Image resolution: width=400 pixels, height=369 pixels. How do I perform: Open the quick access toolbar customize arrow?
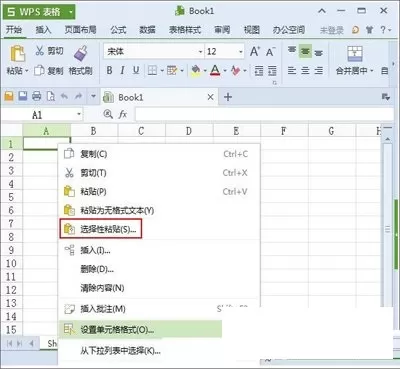tap(93, 96)
